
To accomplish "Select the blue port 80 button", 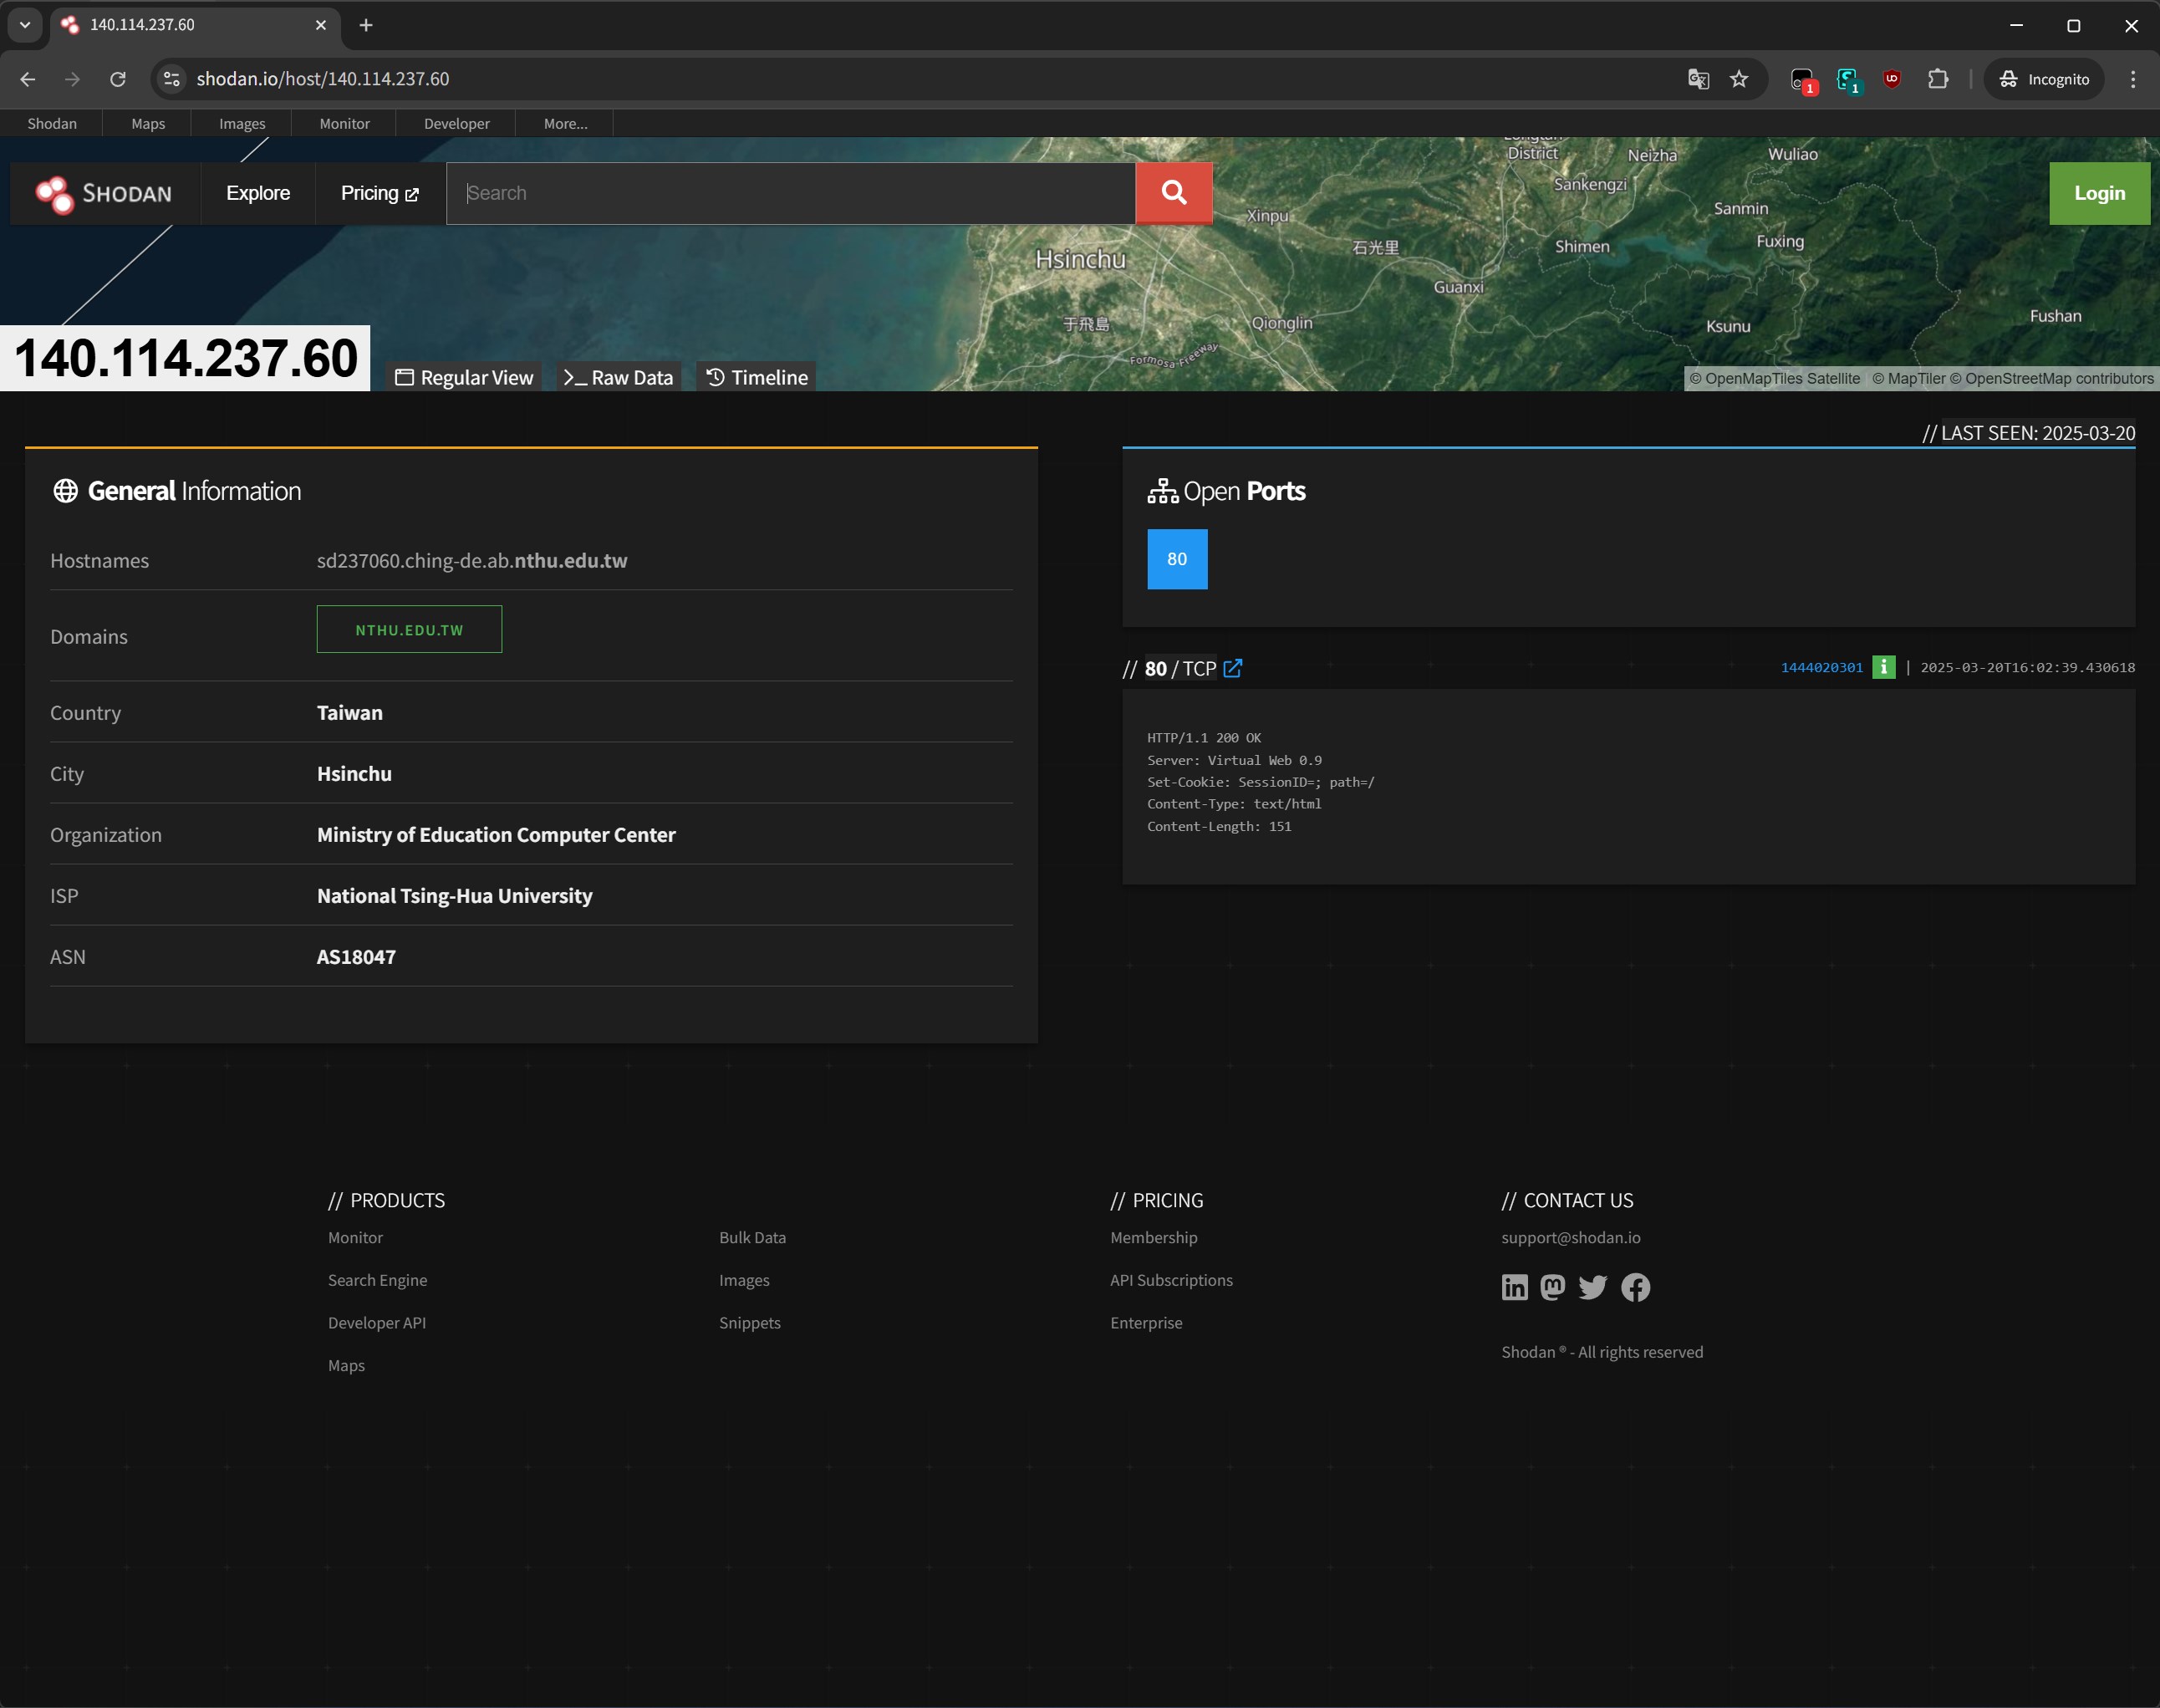I will [1177, 559].
